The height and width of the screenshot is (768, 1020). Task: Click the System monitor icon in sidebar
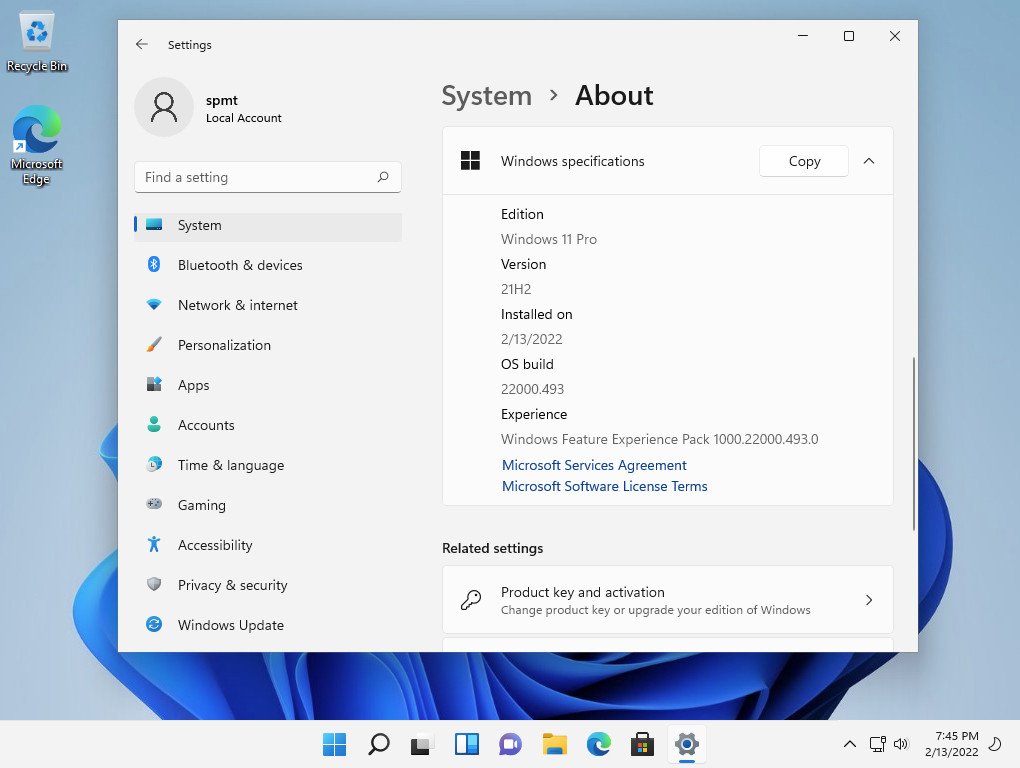(154, 224)
